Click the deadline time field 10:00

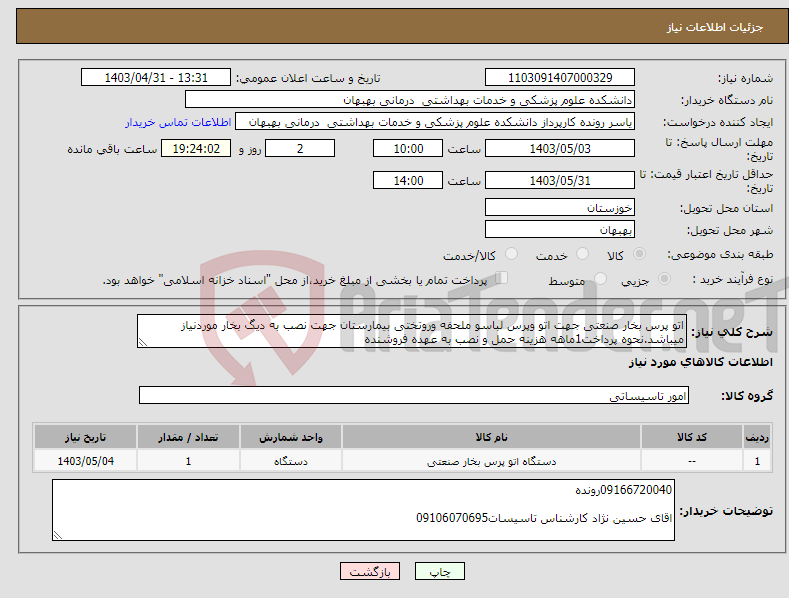point(408,148)
